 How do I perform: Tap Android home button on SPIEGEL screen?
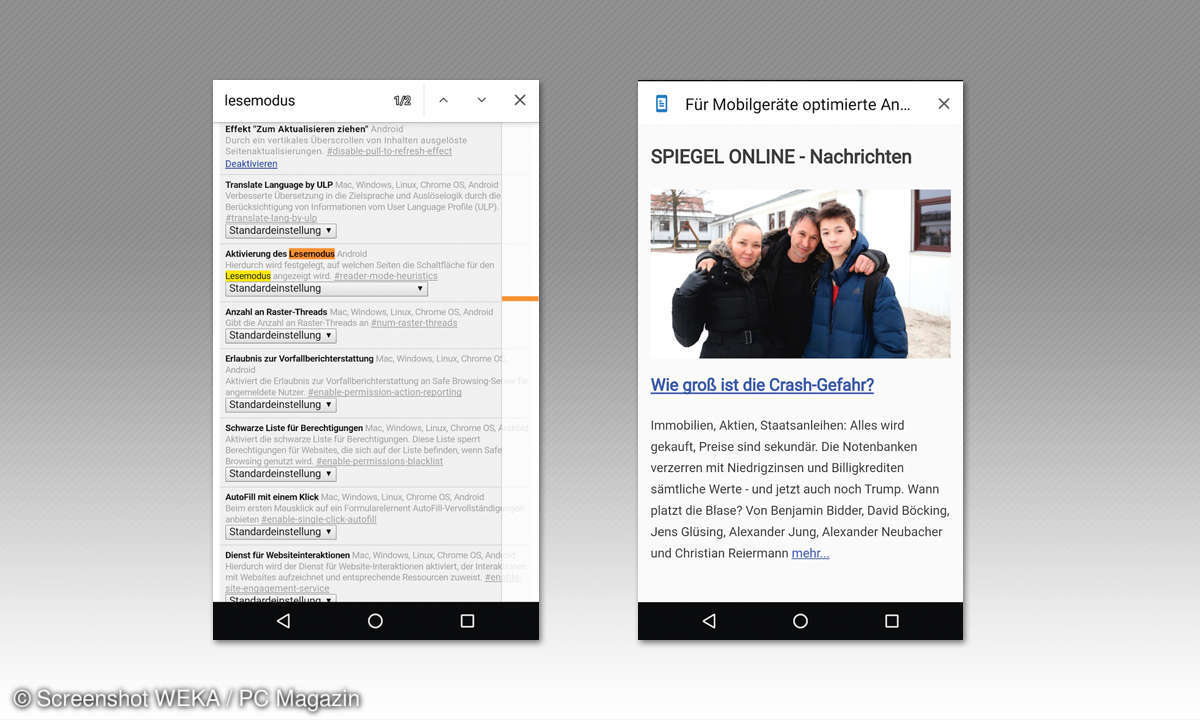800,621
